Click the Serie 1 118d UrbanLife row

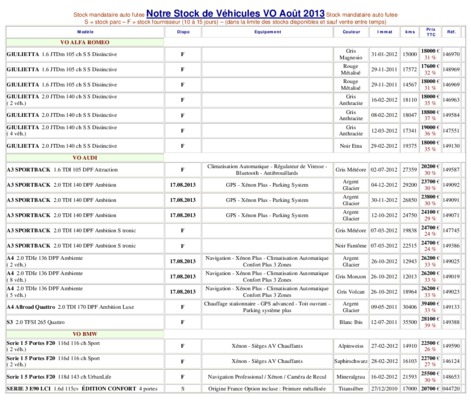(235, 377)
